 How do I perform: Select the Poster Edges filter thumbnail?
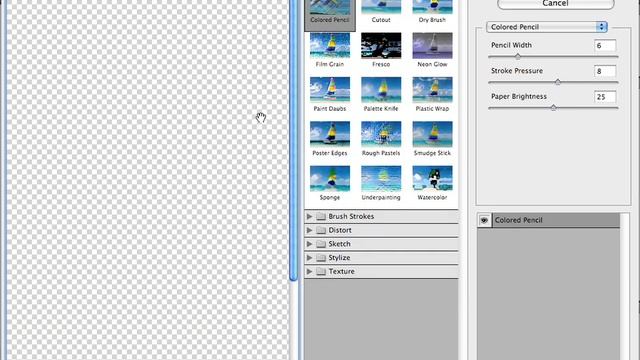330,135
